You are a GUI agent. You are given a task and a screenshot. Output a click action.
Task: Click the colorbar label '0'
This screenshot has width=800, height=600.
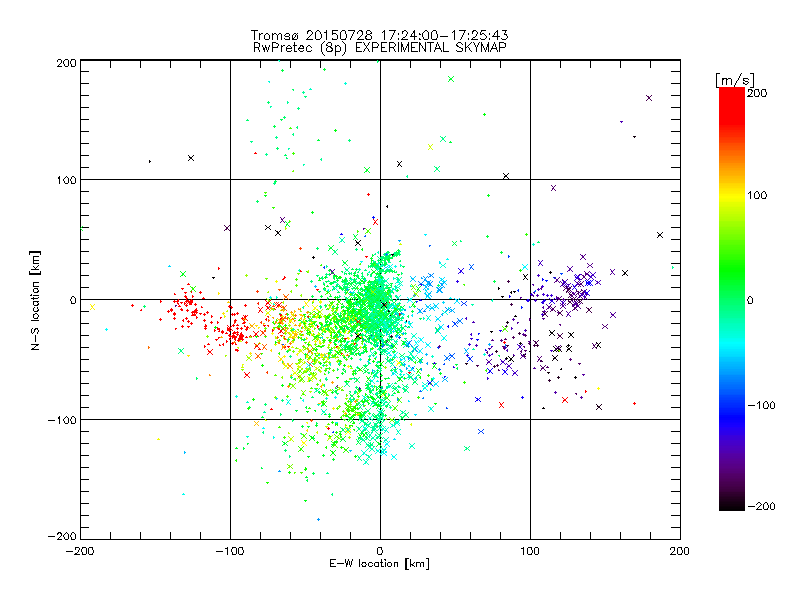pyautogui.click(x=750, y=300)
